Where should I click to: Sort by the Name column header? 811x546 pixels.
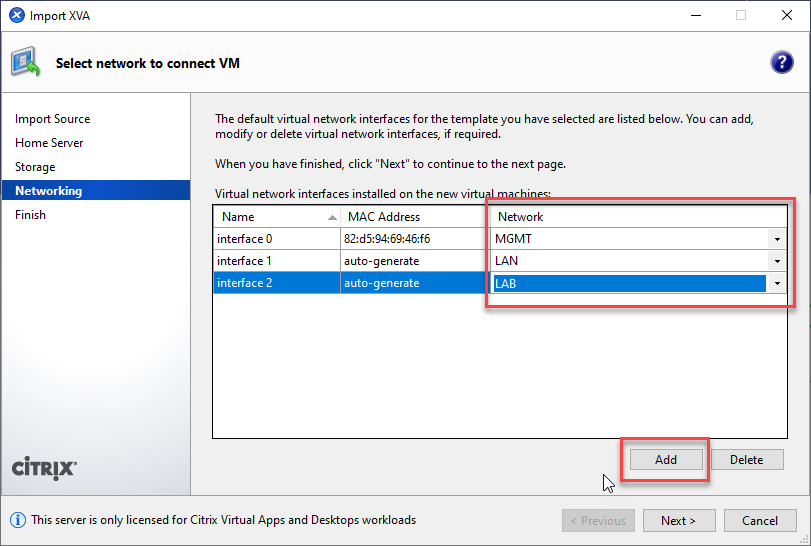(270, 217)
